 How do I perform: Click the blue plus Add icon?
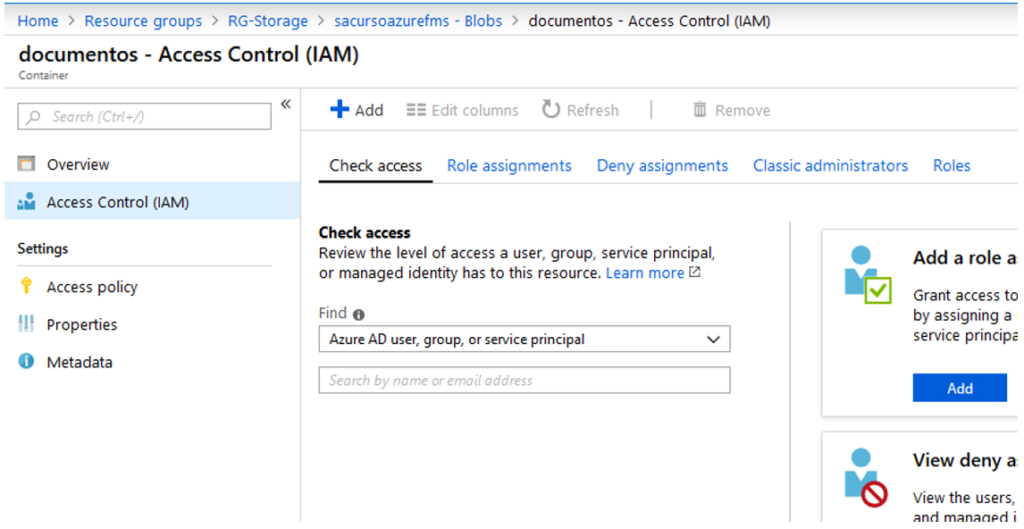[340, 110]
